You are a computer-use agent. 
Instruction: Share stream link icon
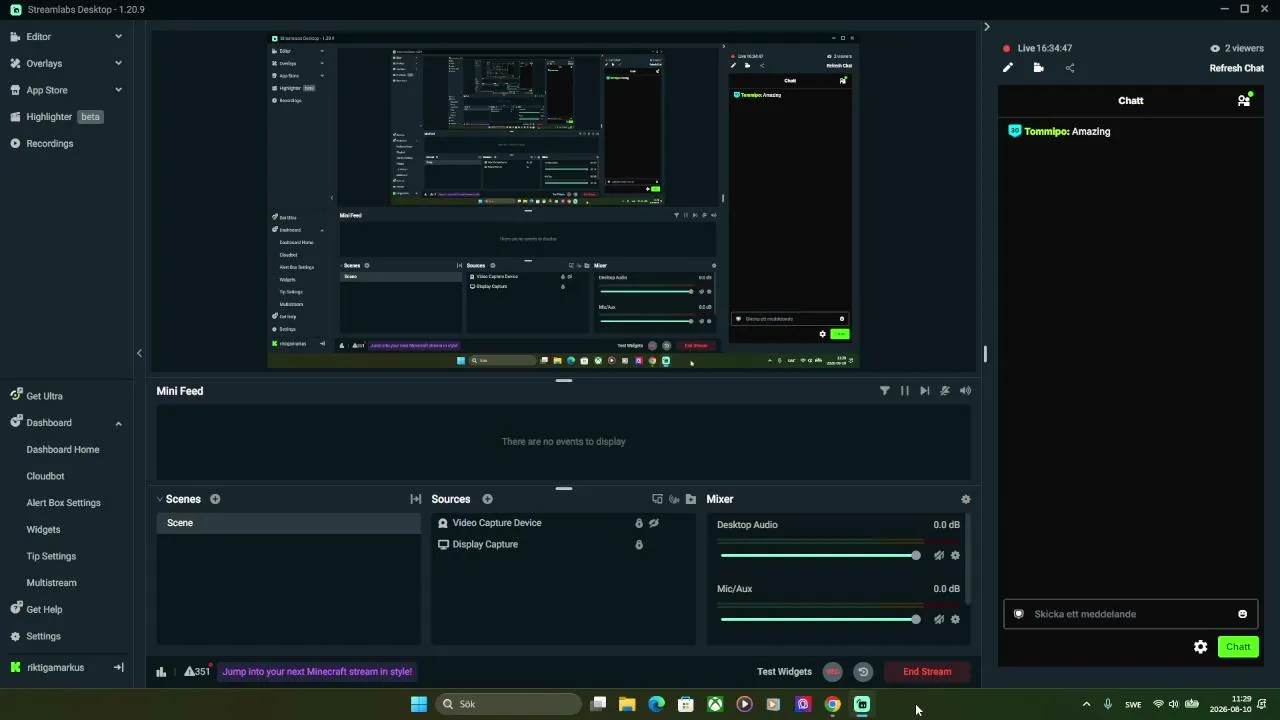(1070, 68)
